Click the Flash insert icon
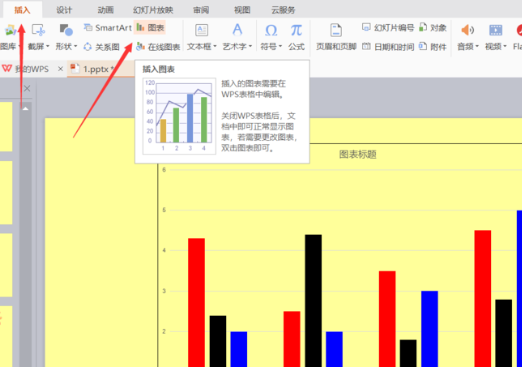 519,30
